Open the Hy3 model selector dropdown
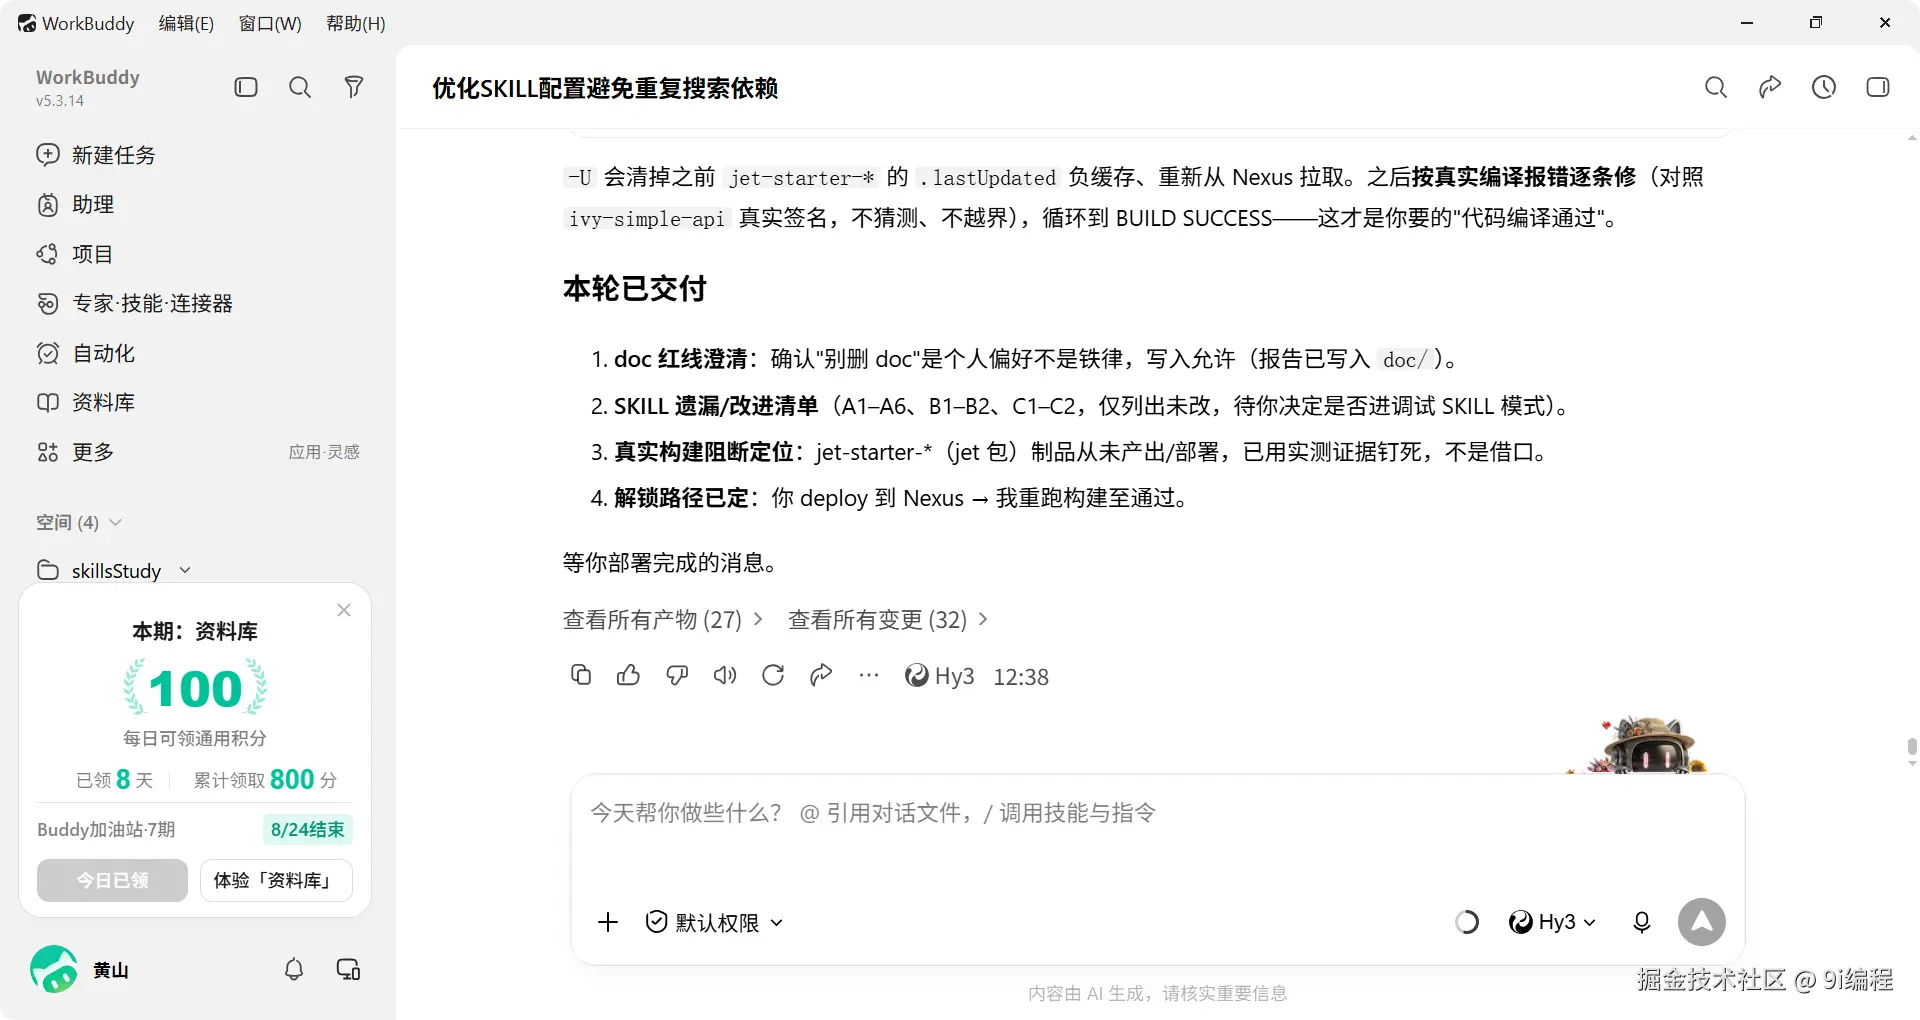This screenshot has width=1920, height=1020. (x=1552, y=922)
